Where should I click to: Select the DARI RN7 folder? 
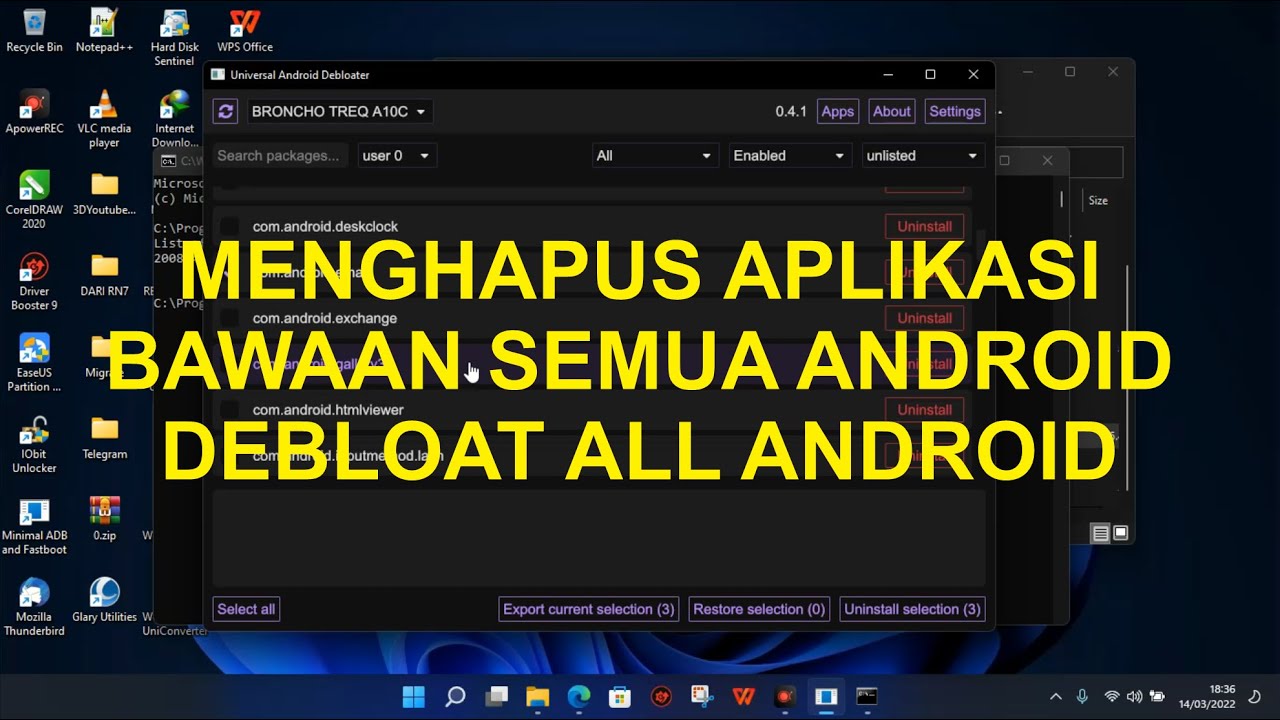104,275
